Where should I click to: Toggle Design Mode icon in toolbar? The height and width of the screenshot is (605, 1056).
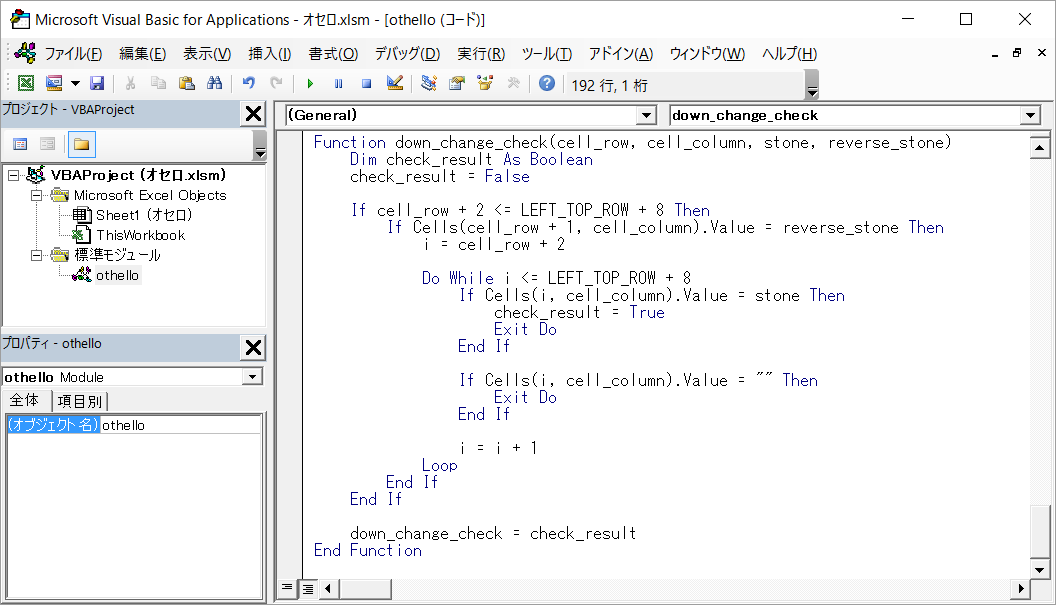[x=394, y=84]
